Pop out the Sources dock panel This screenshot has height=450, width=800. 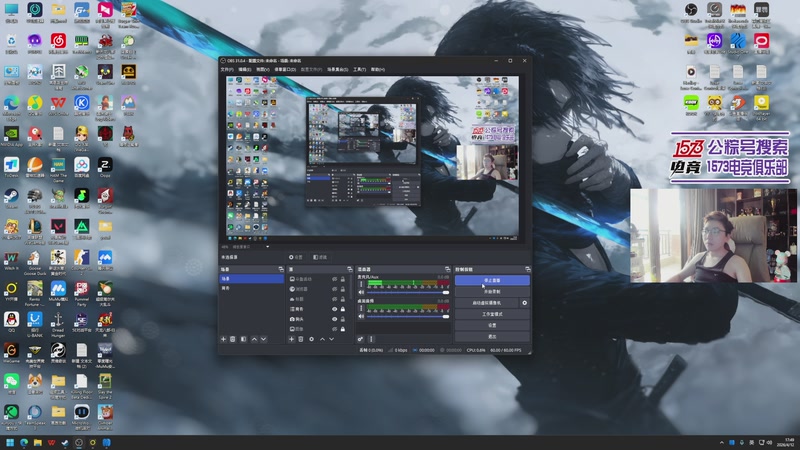349,269
